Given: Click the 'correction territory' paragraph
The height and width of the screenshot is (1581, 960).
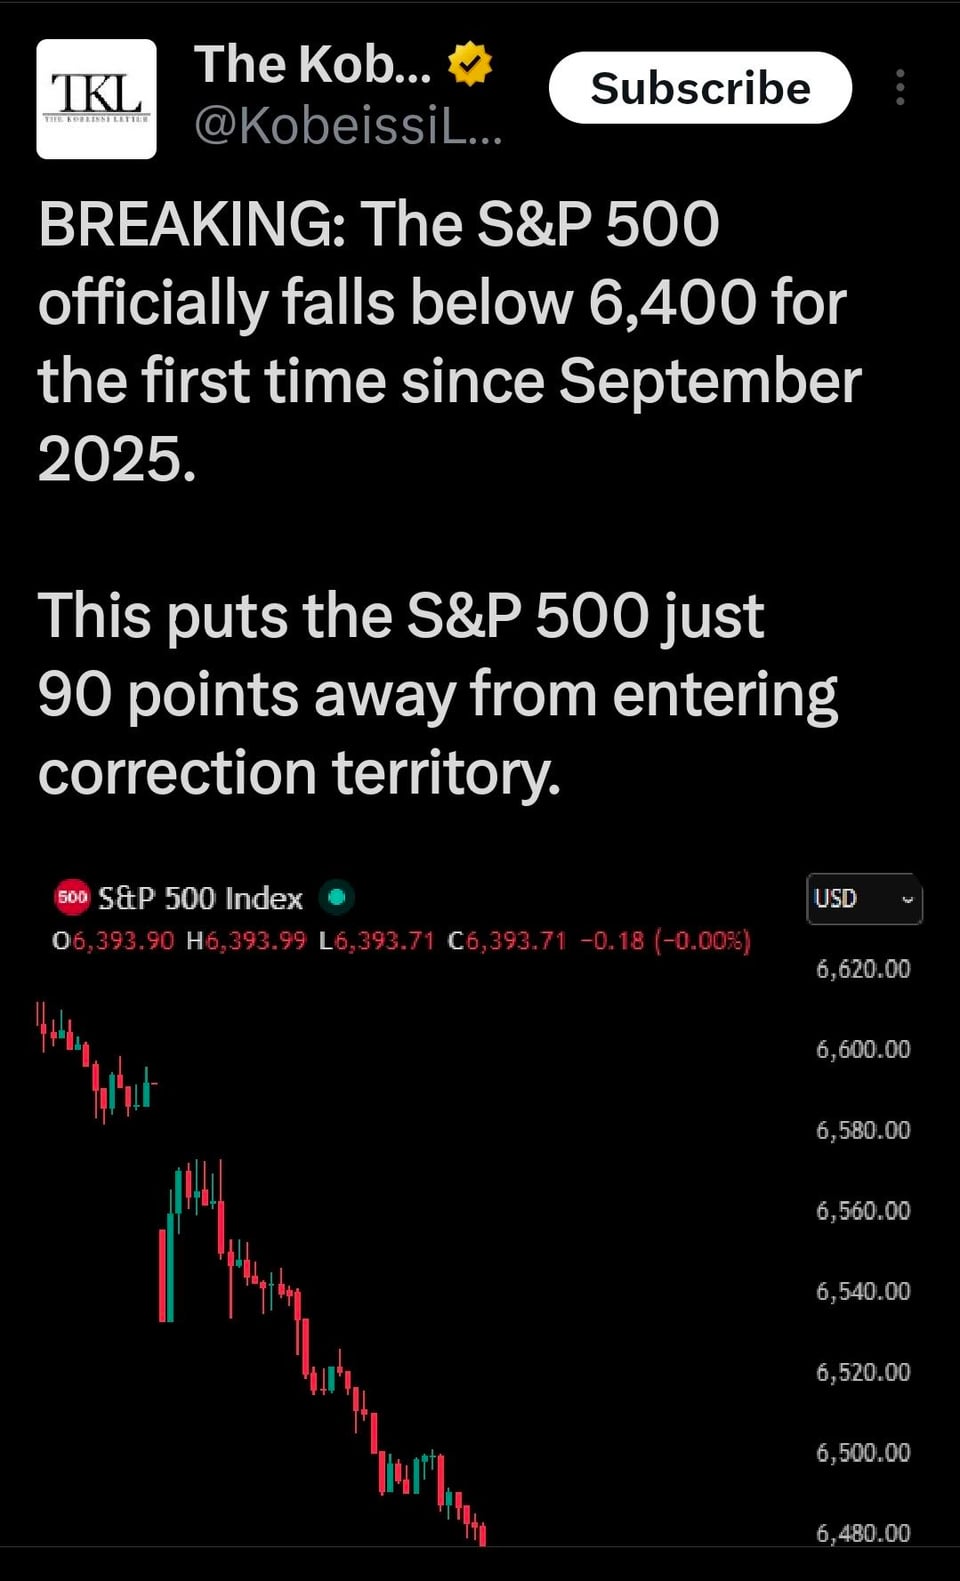Looking at the screenshot, I should pos(438,694).
